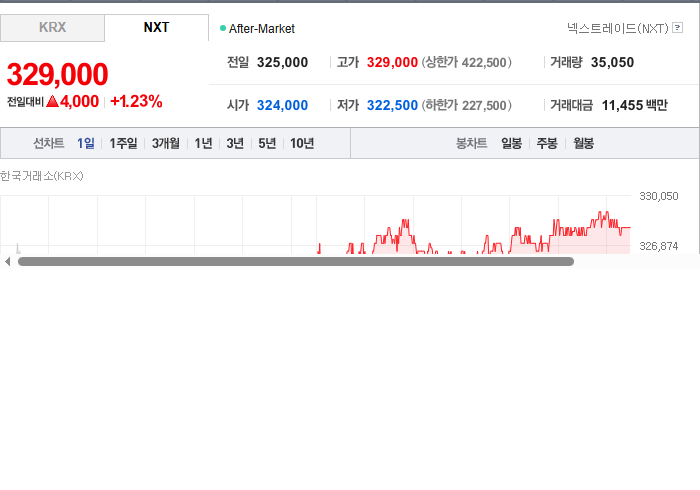Show the 3년 line chart
Screen dimensions: 700x490
pyautogui.click(x=235, y=143)
